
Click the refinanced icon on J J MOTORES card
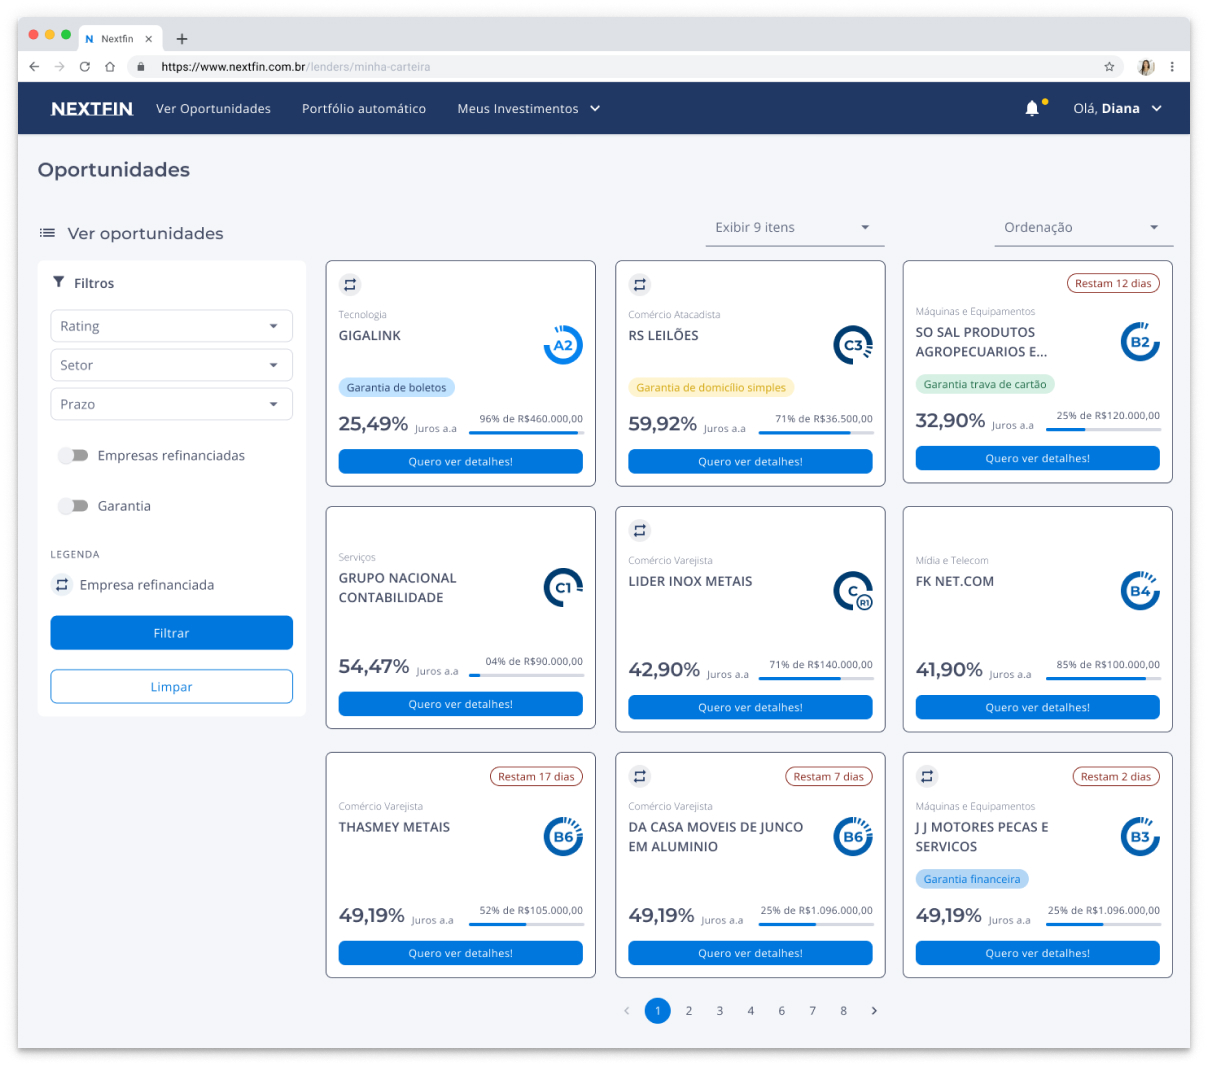pos(927,776)
